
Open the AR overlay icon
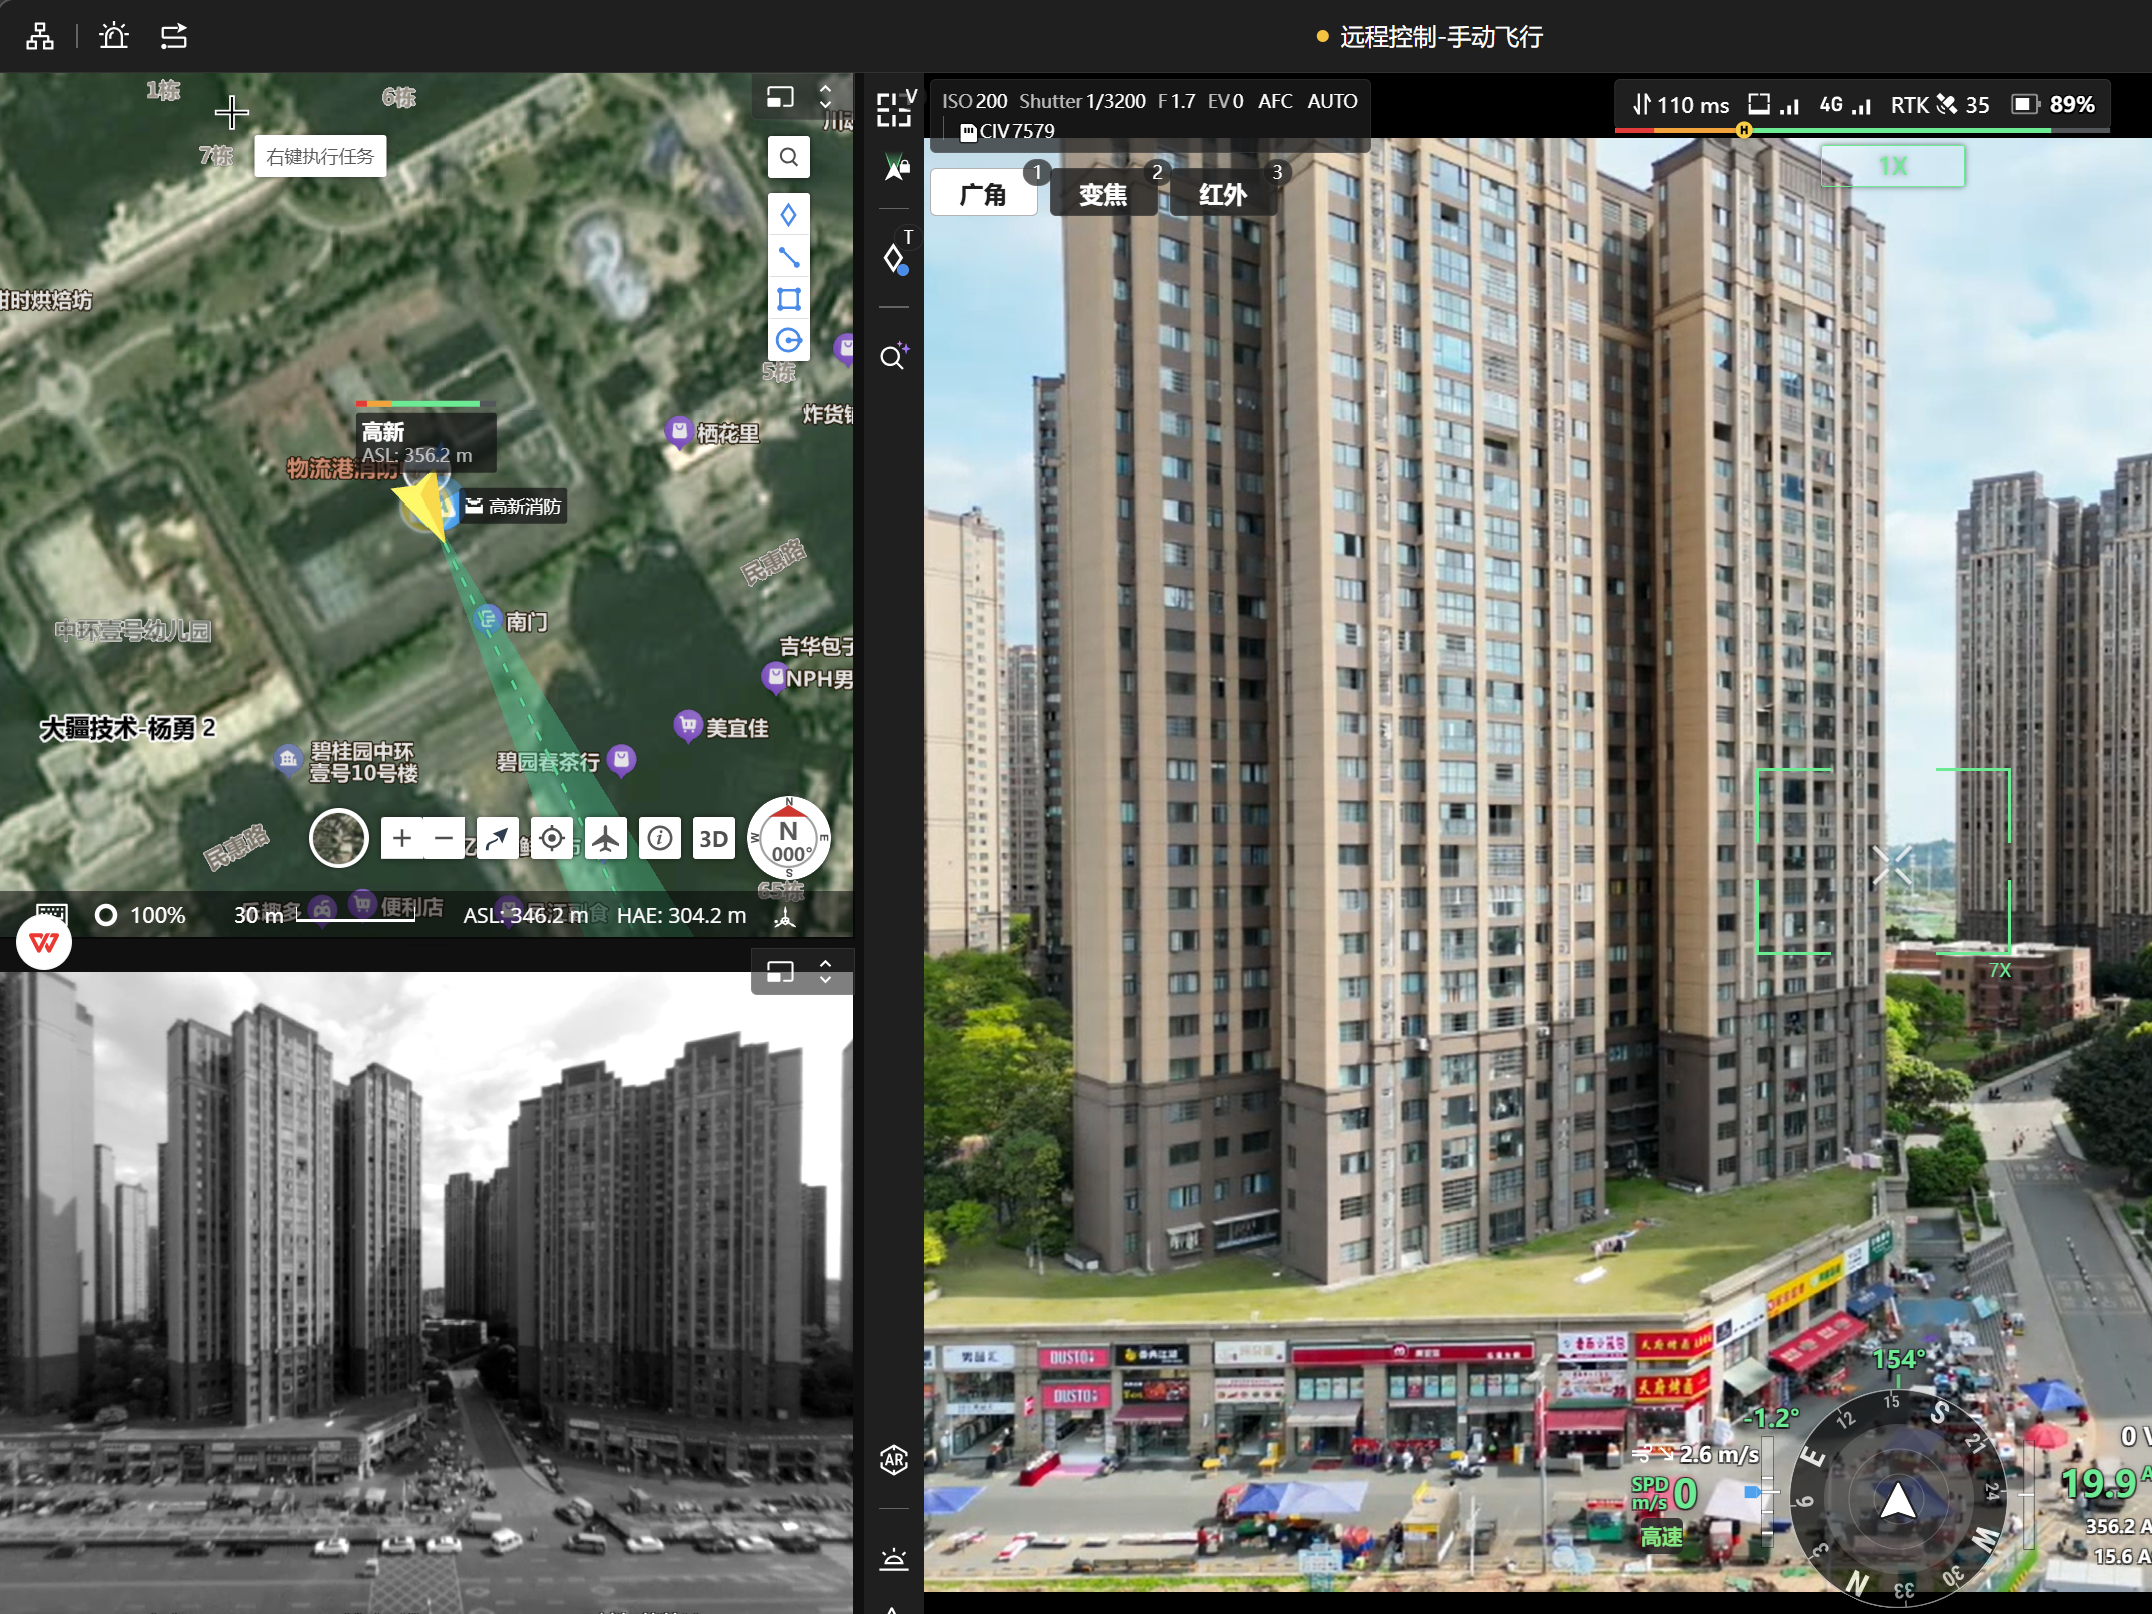[894, 1460]
